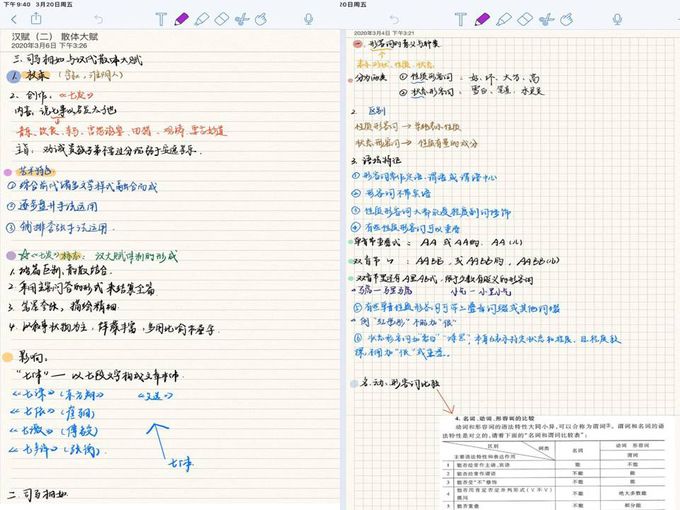The width and height of the screenshot is (680, 510).
Task: Pick the Eraser tool in right pane
Action: pos(524,19)
